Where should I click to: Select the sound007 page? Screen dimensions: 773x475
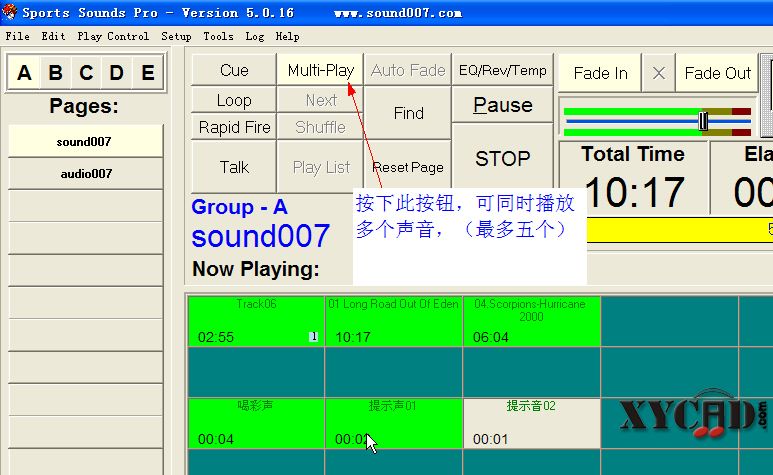pyautogui.click(x=85, y=141)
